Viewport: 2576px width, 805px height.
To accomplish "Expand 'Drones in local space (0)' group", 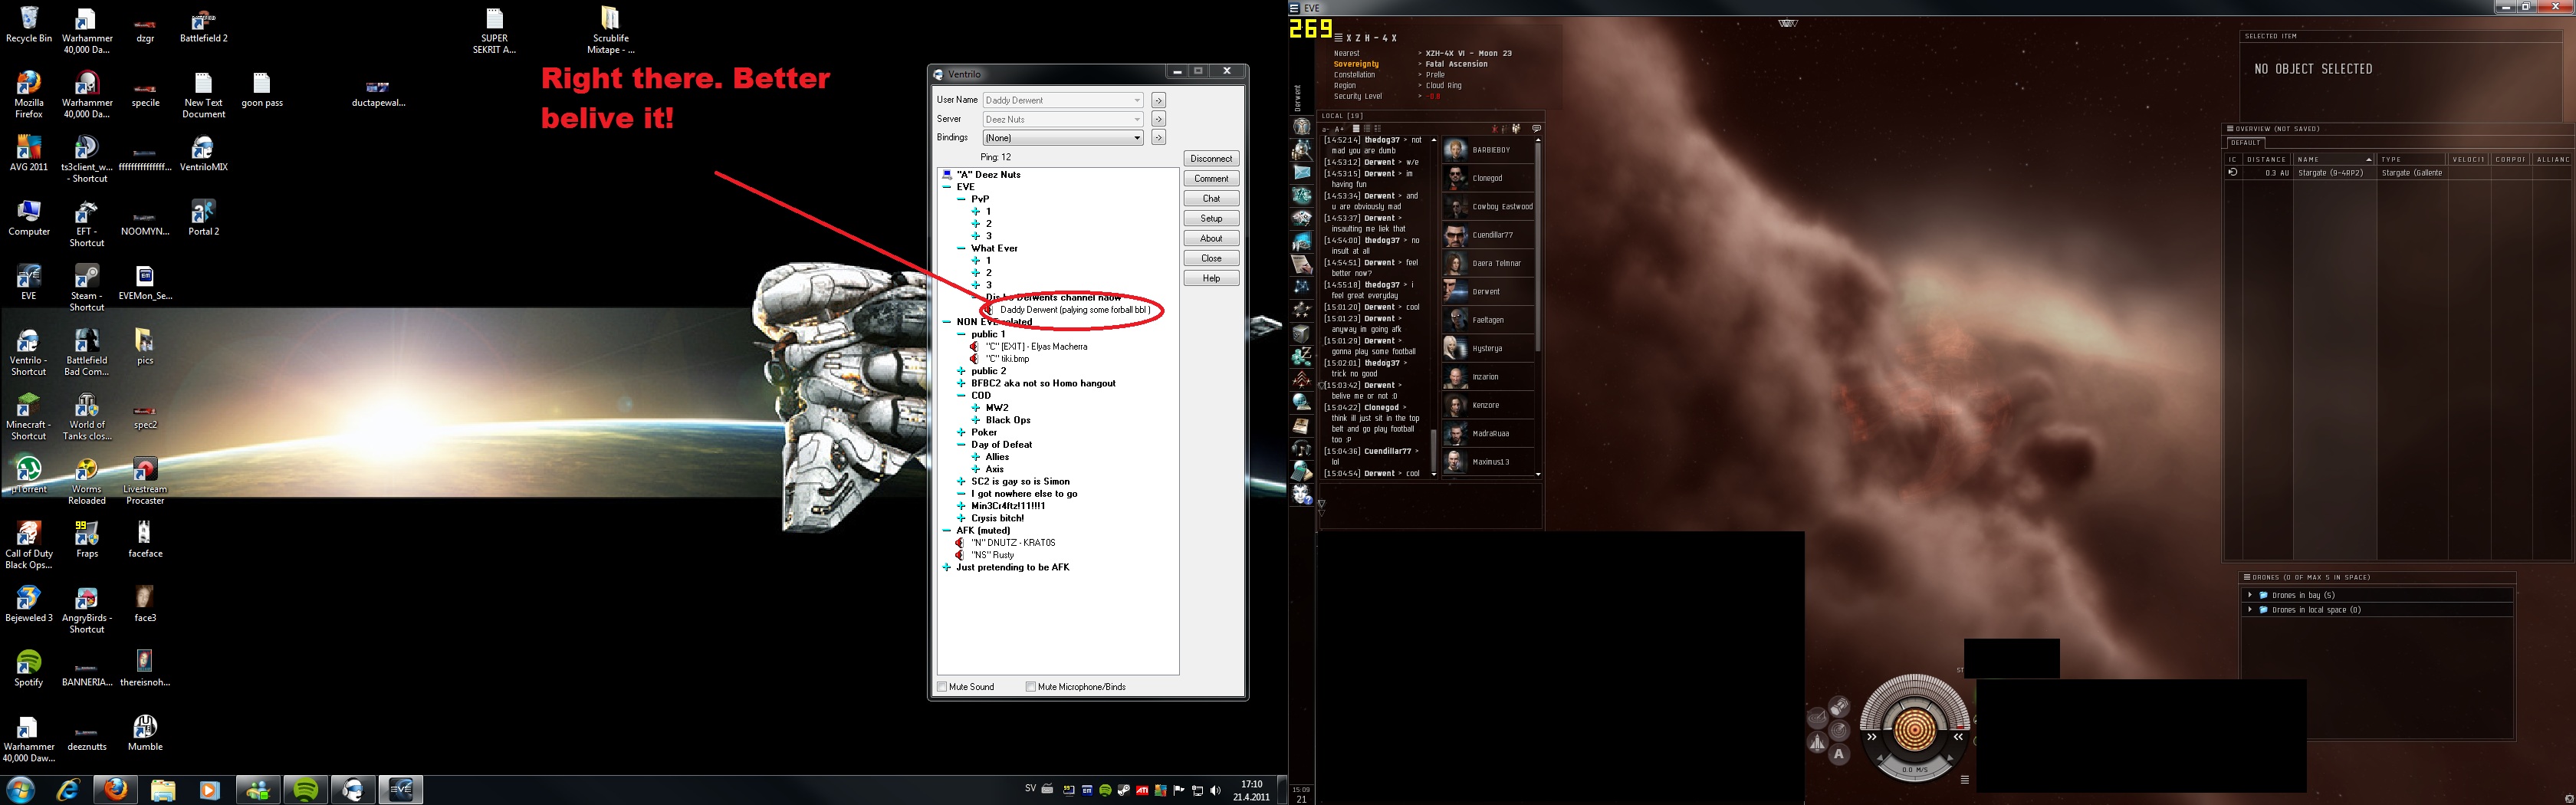I will click(2250, 610).
